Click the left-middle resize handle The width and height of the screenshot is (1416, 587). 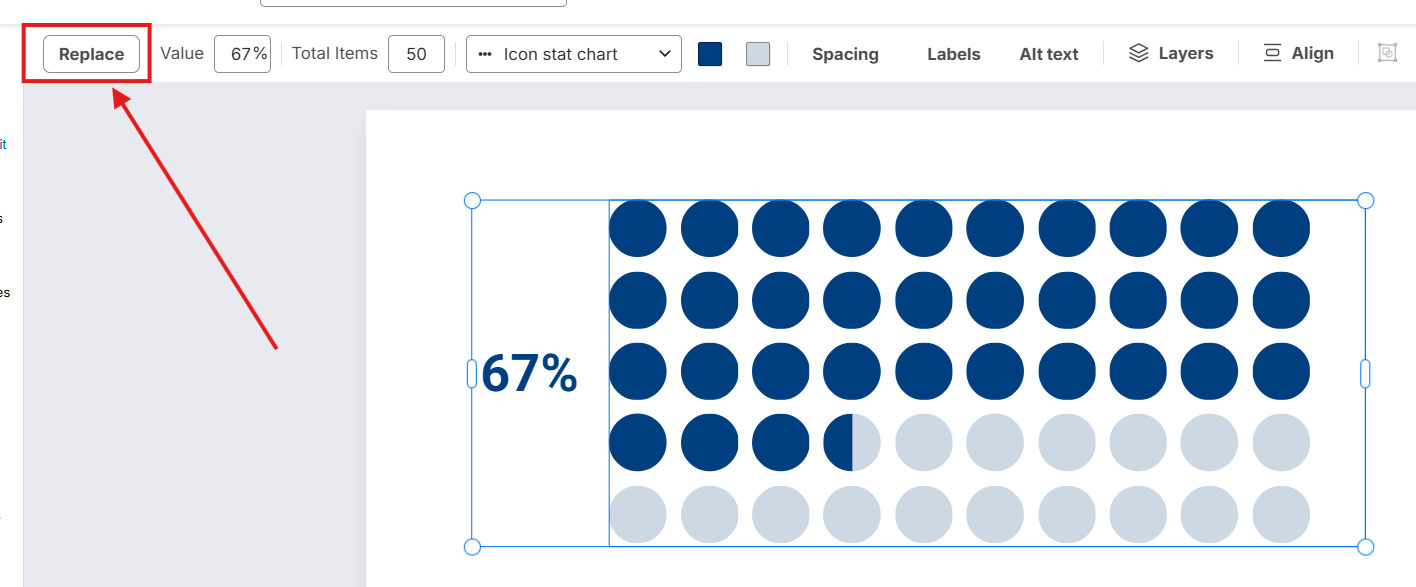point(472,374)
